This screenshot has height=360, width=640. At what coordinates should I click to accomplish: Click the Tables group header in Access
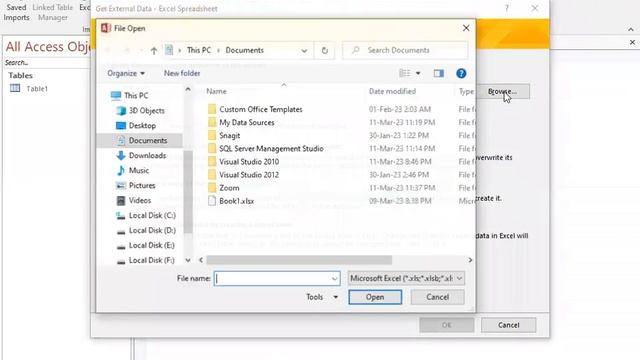coord(20,76)
